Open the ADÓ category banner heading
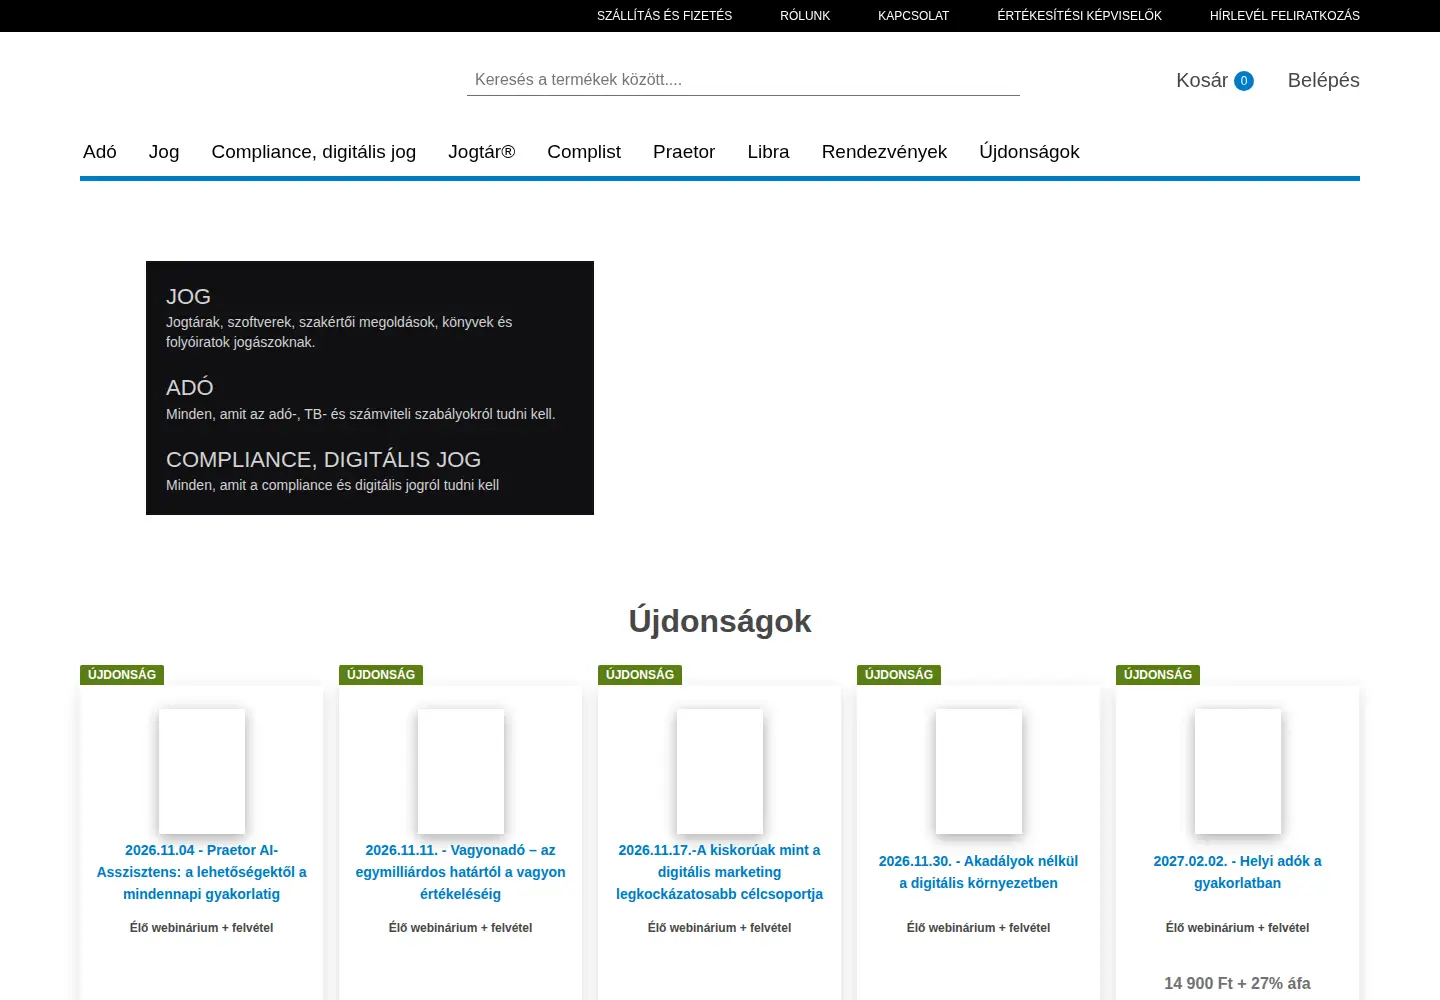The image size is (1440, 1000). pyautogui.click(x=190, y=388)
